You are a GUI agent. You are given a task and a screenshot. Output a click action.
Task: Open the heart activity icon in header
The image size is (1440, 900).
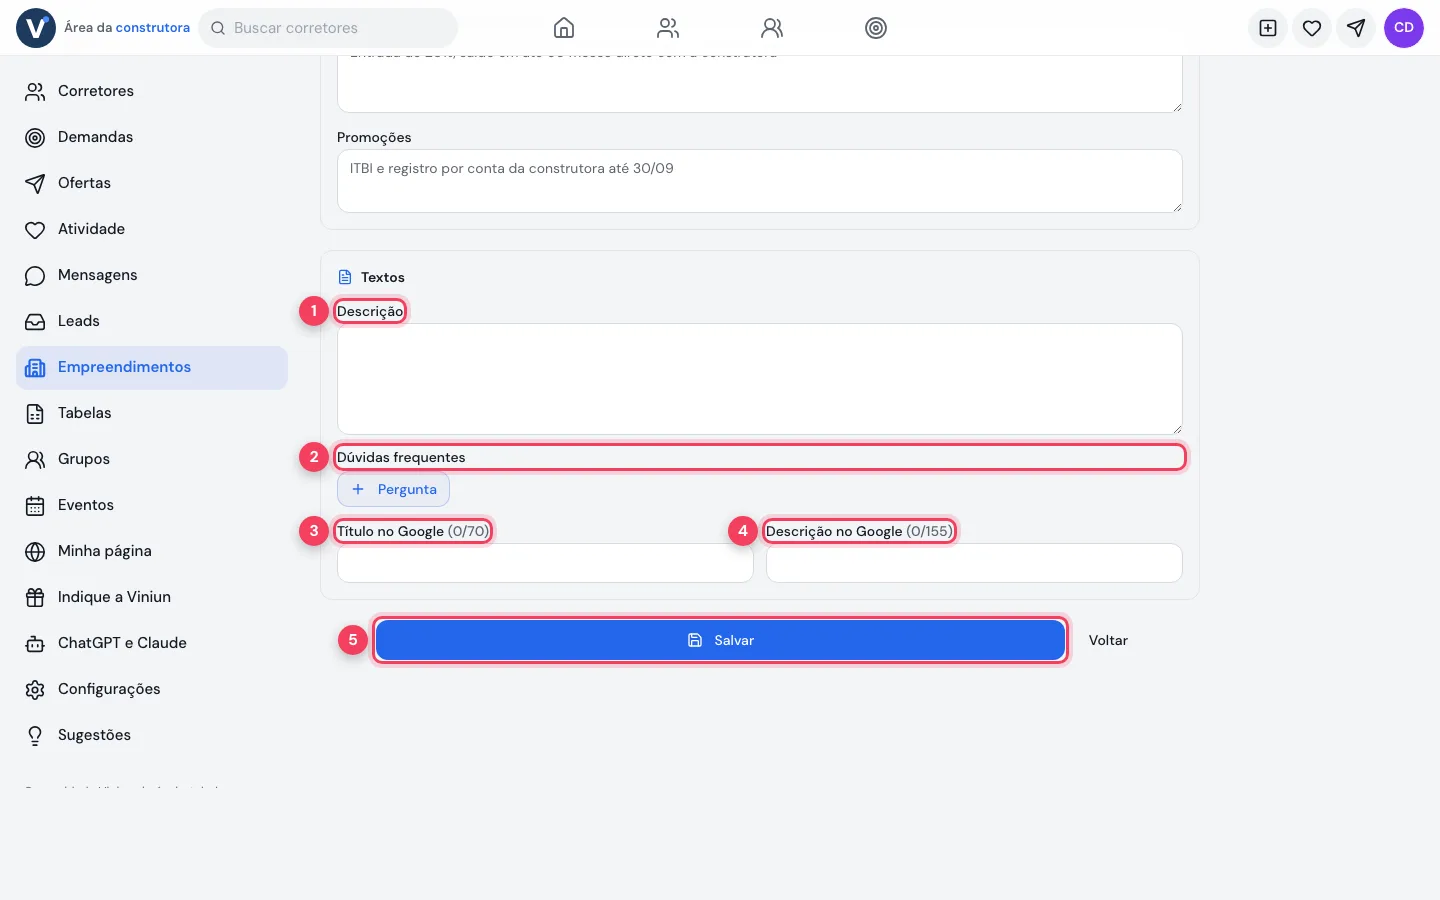coord(1312,28)
